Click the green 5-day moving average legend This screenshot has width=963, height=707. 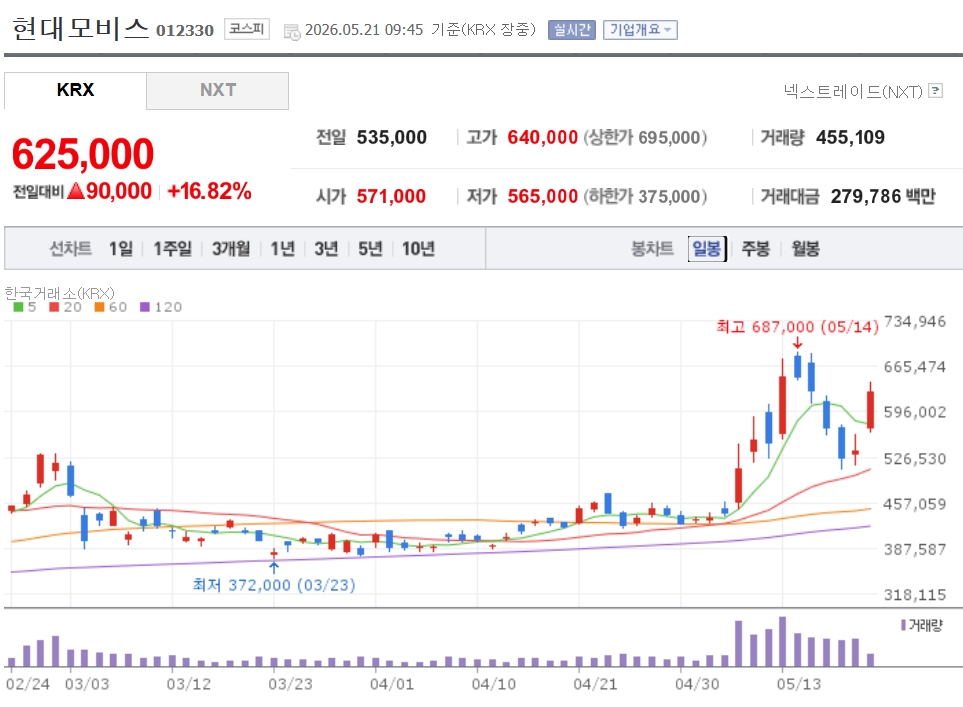[x=25, y=307]
